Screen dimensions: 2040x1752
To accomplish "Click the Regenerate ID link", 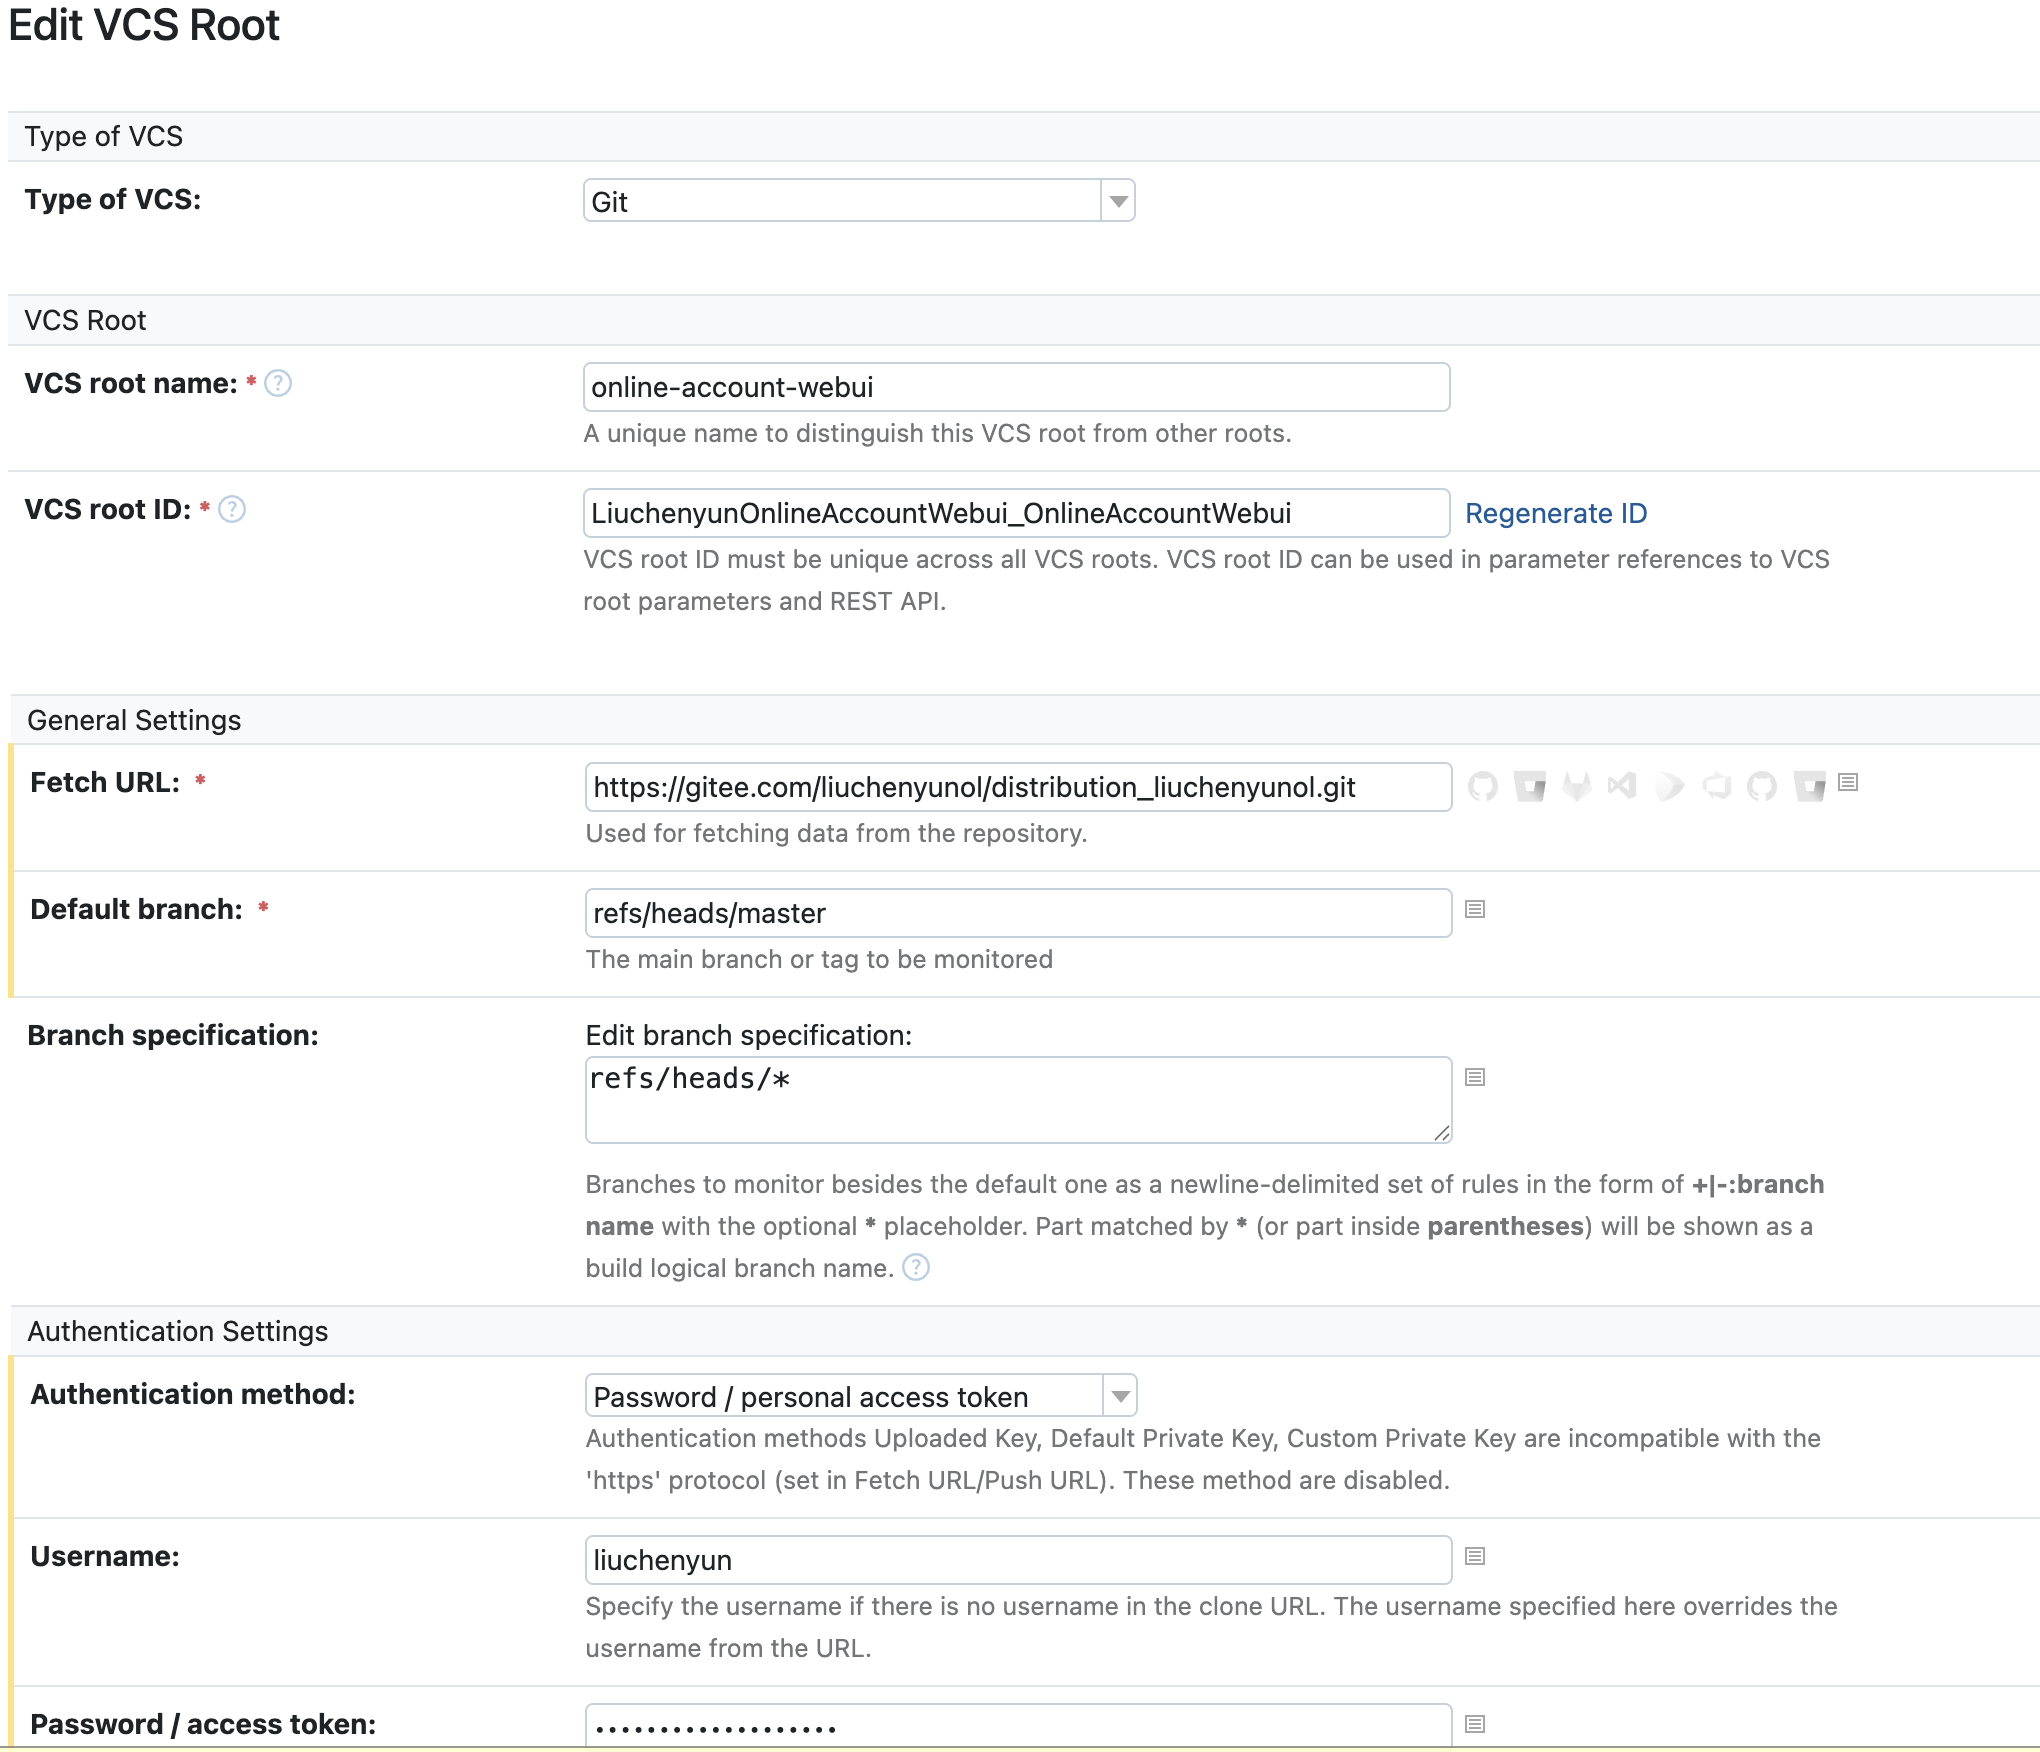I will point(1555,513).
